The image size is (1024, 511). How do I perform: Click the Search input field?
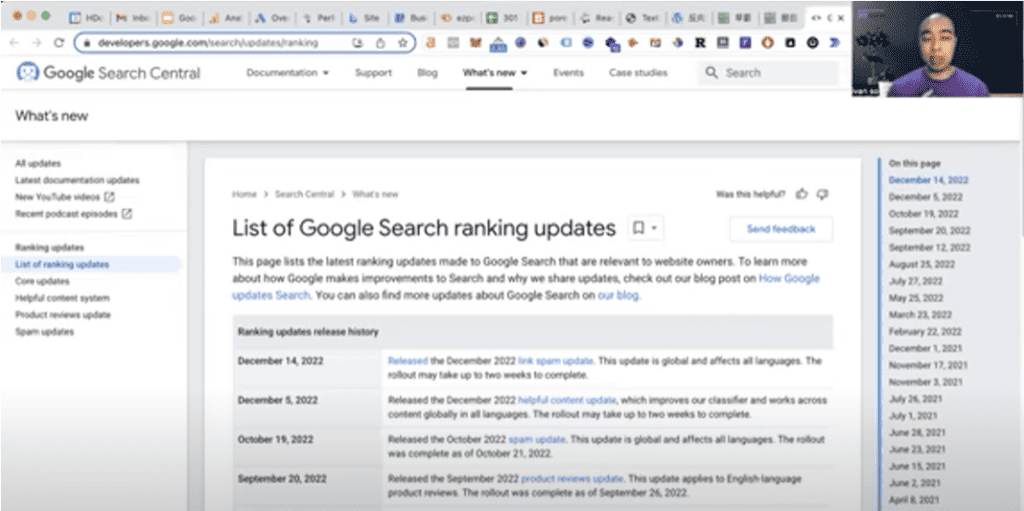(768, 73)
